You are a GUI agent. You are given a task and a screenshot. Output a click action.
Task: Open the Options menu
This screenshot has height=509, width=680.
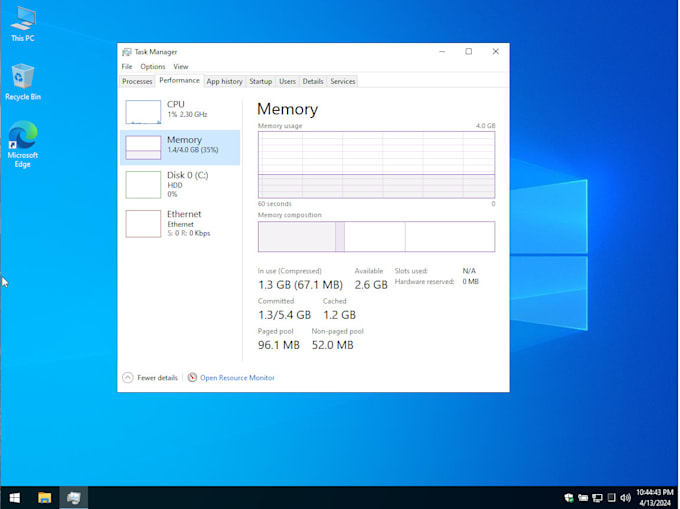[x=153, y=66]
